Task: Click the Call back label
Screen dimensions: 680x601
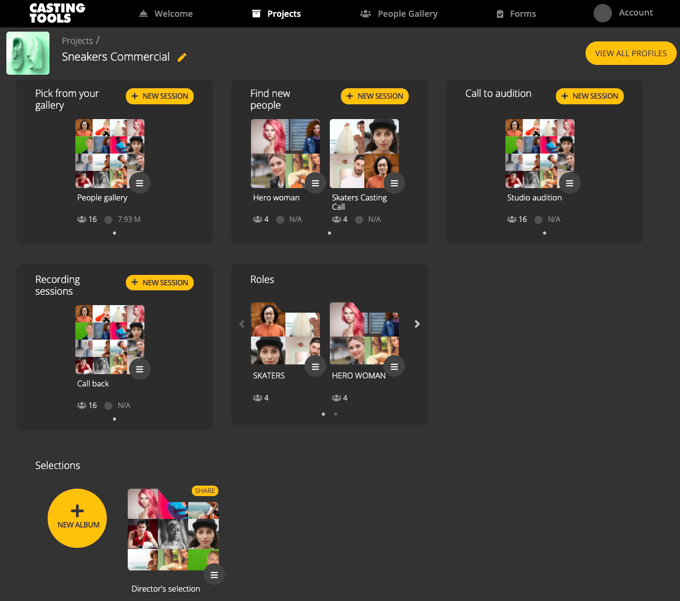Action: [93, 384]
